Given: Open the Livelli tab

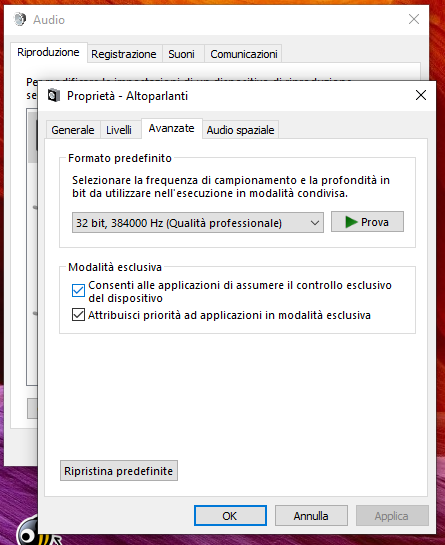Looking at the screenshot, I should pyautogui.click(x=119, y=130).
